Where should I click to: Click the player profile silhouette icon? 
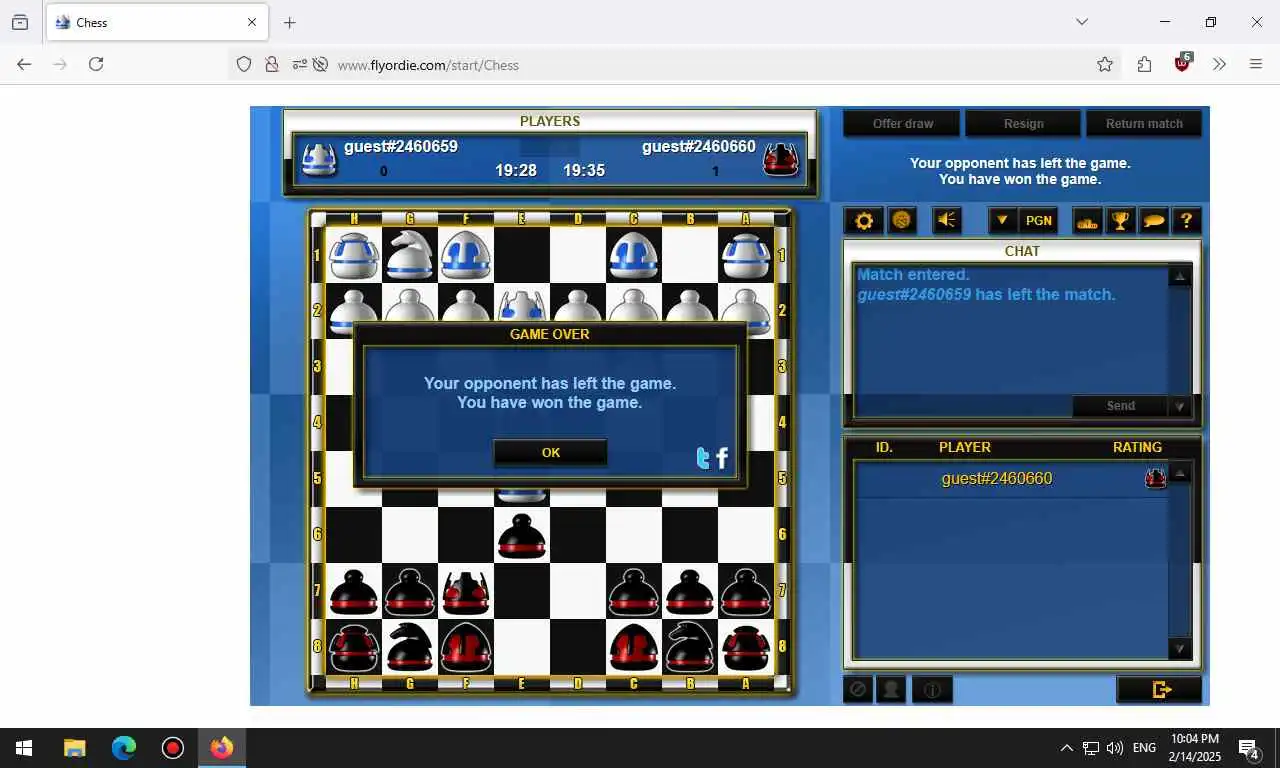coord(890,689)
